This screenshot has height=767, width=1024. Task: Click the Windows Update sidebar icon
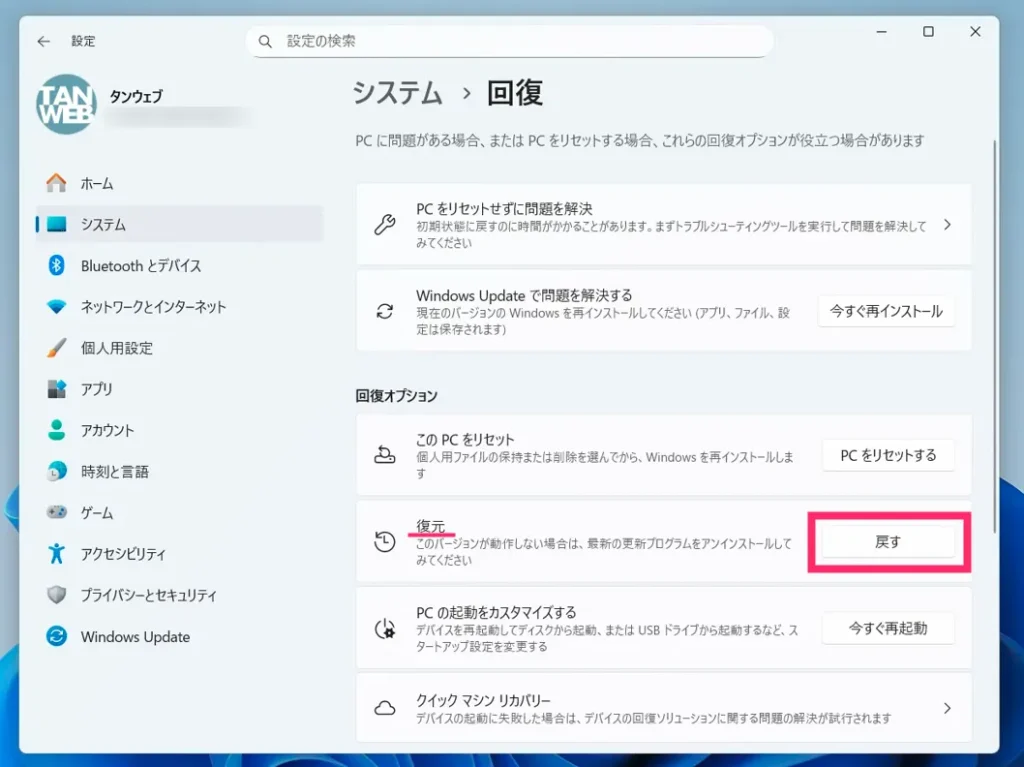57,637
